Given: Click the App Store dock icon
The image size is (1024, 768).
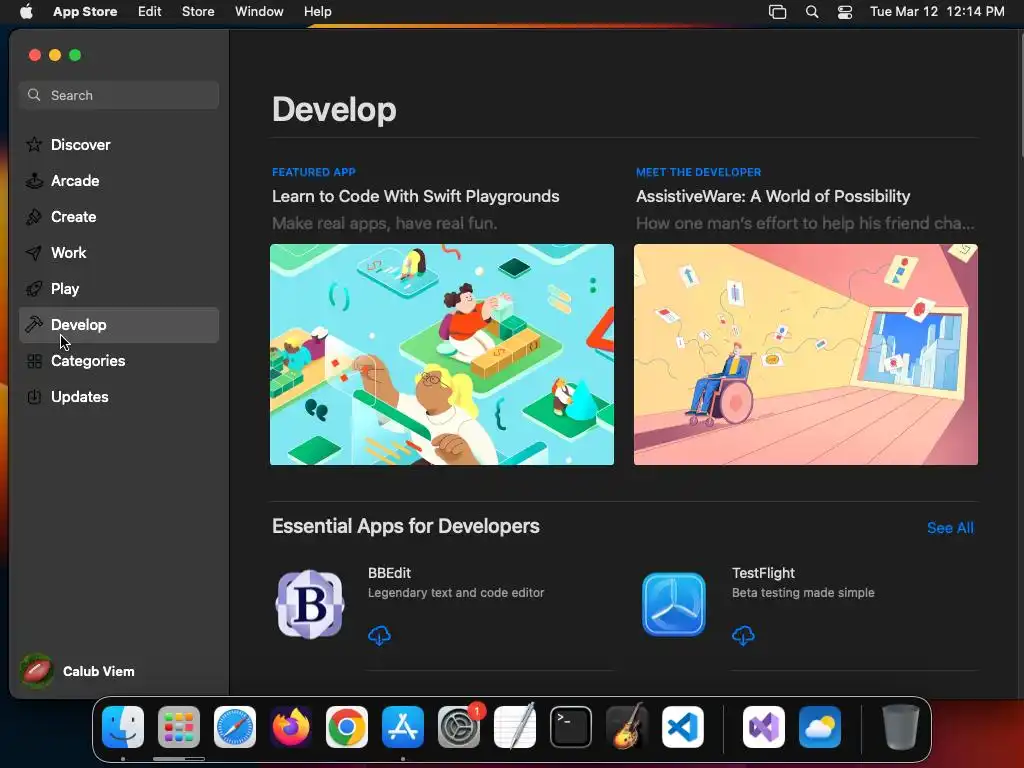Looking at the screenshot, I should [403, 727].
